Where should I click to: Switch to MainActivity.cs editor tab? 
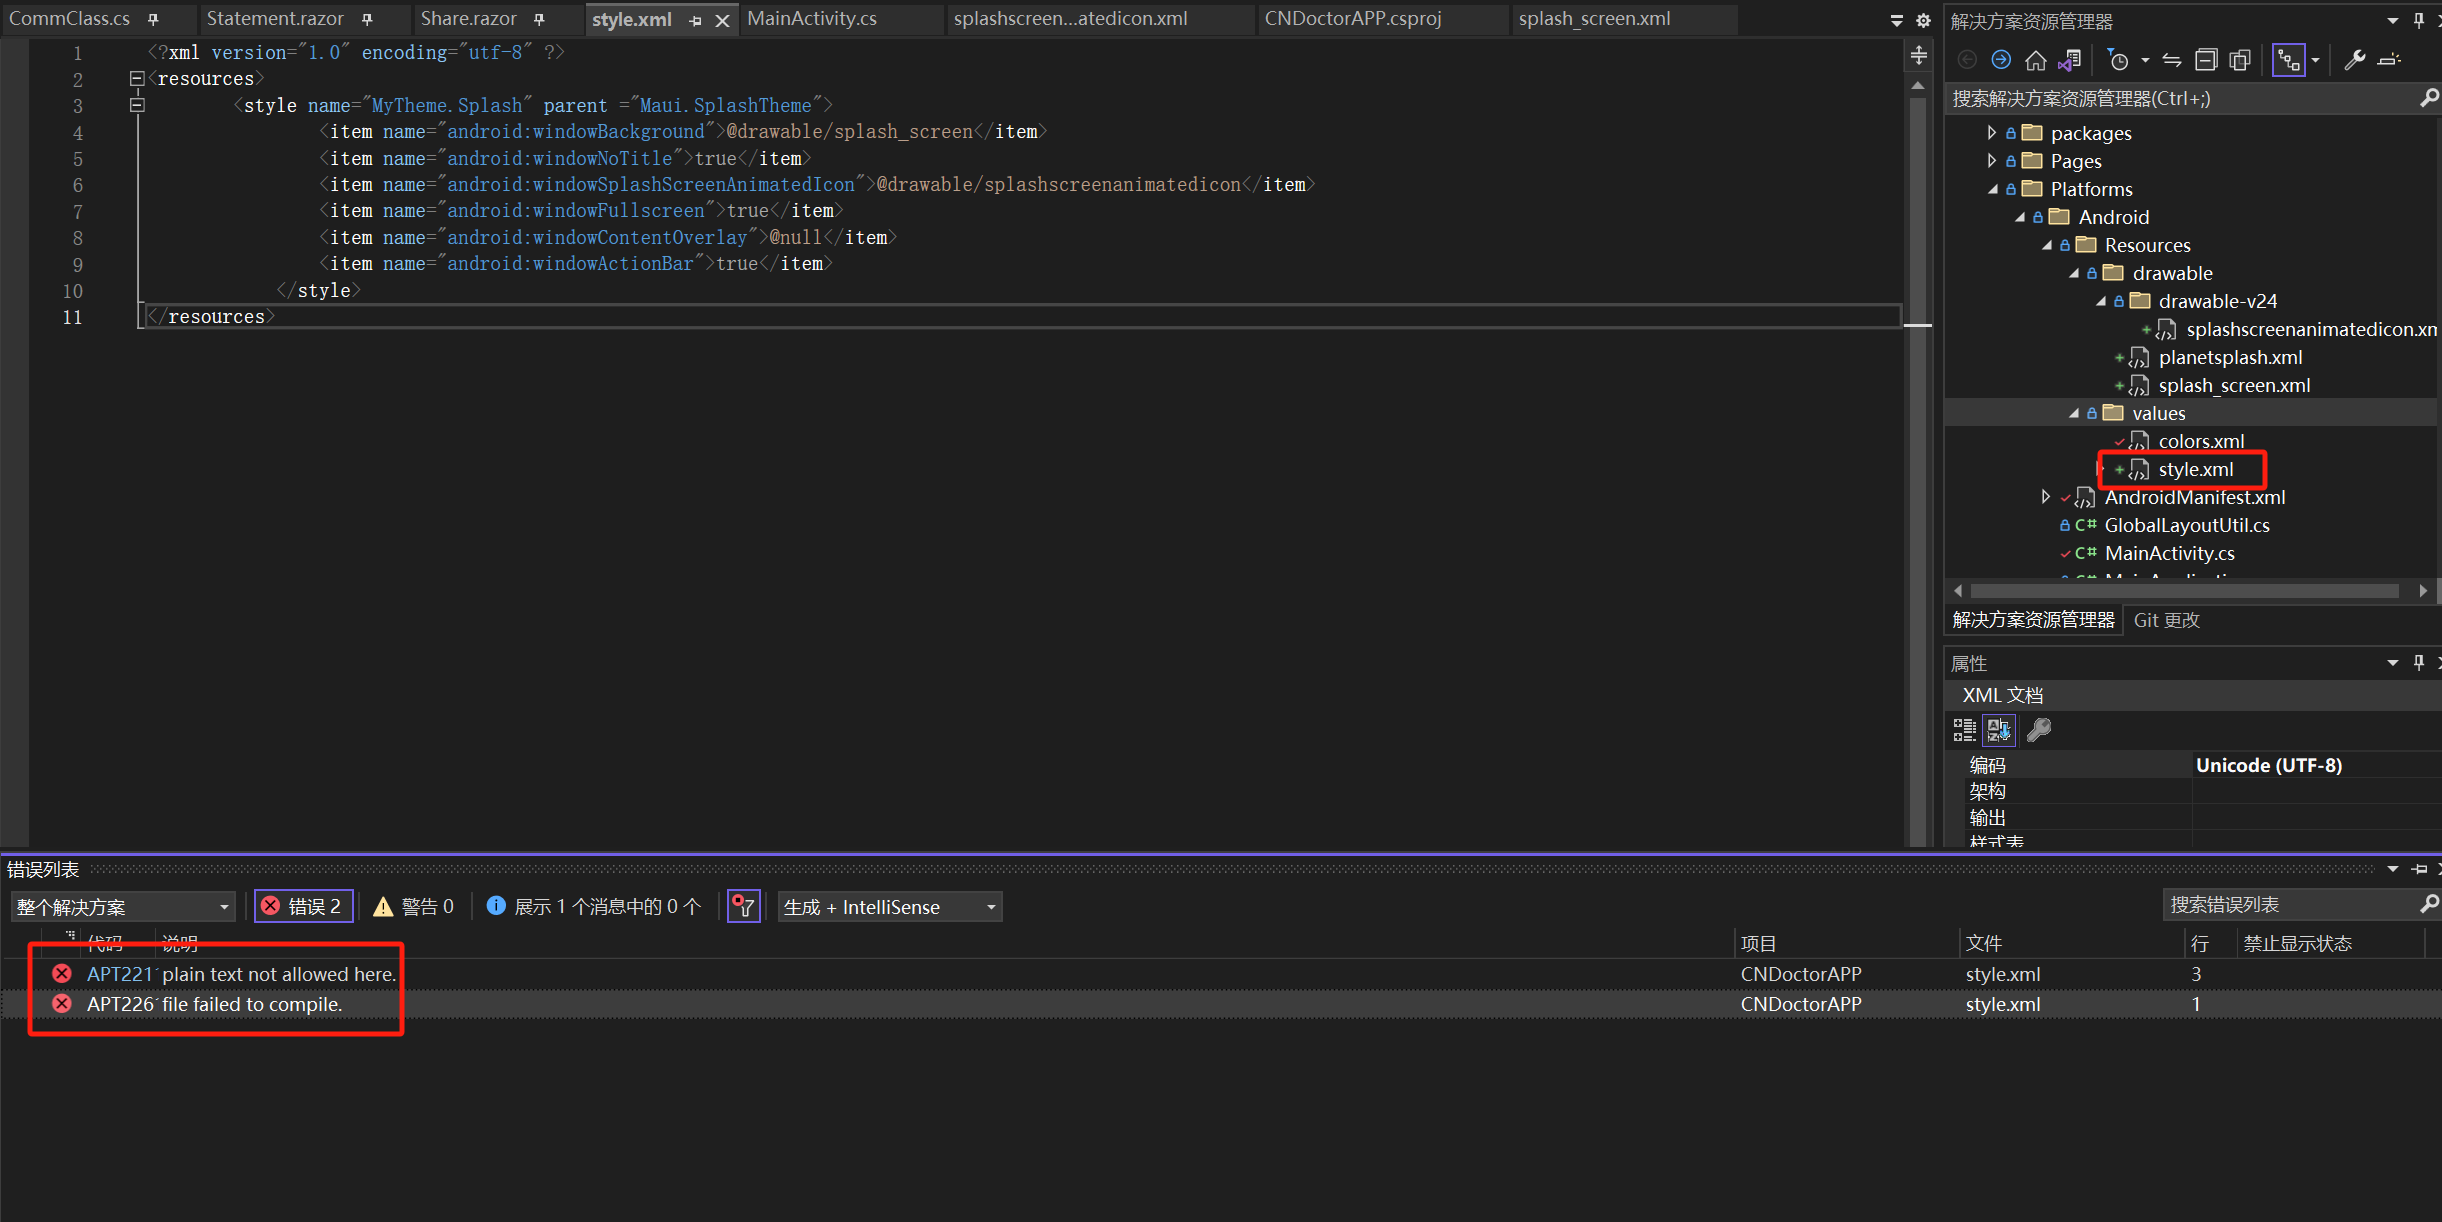point(812,19)
